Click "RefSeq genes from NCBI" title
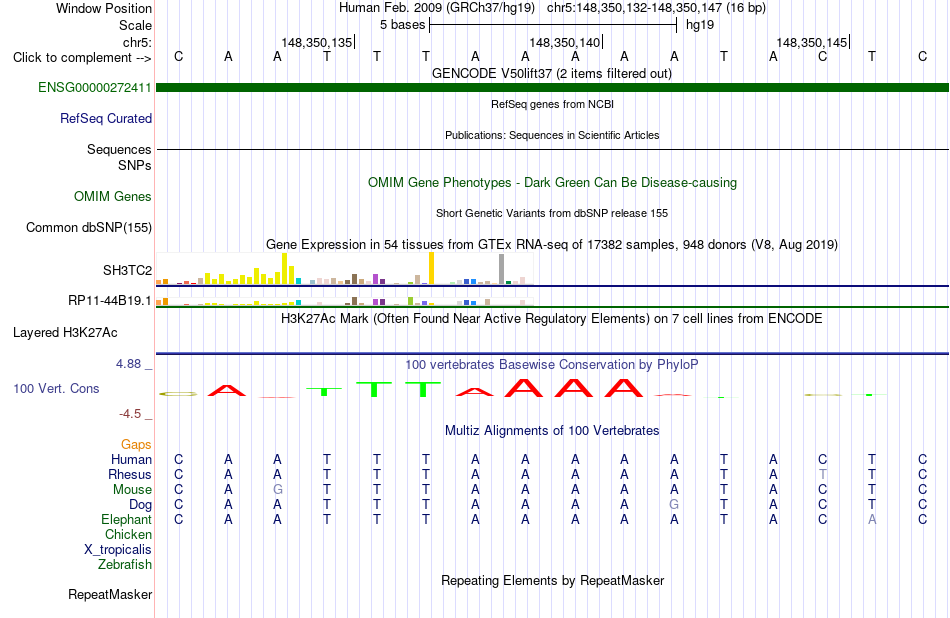Image resolution: width=950 pixels, height=618 pixels. coord(553,104)
